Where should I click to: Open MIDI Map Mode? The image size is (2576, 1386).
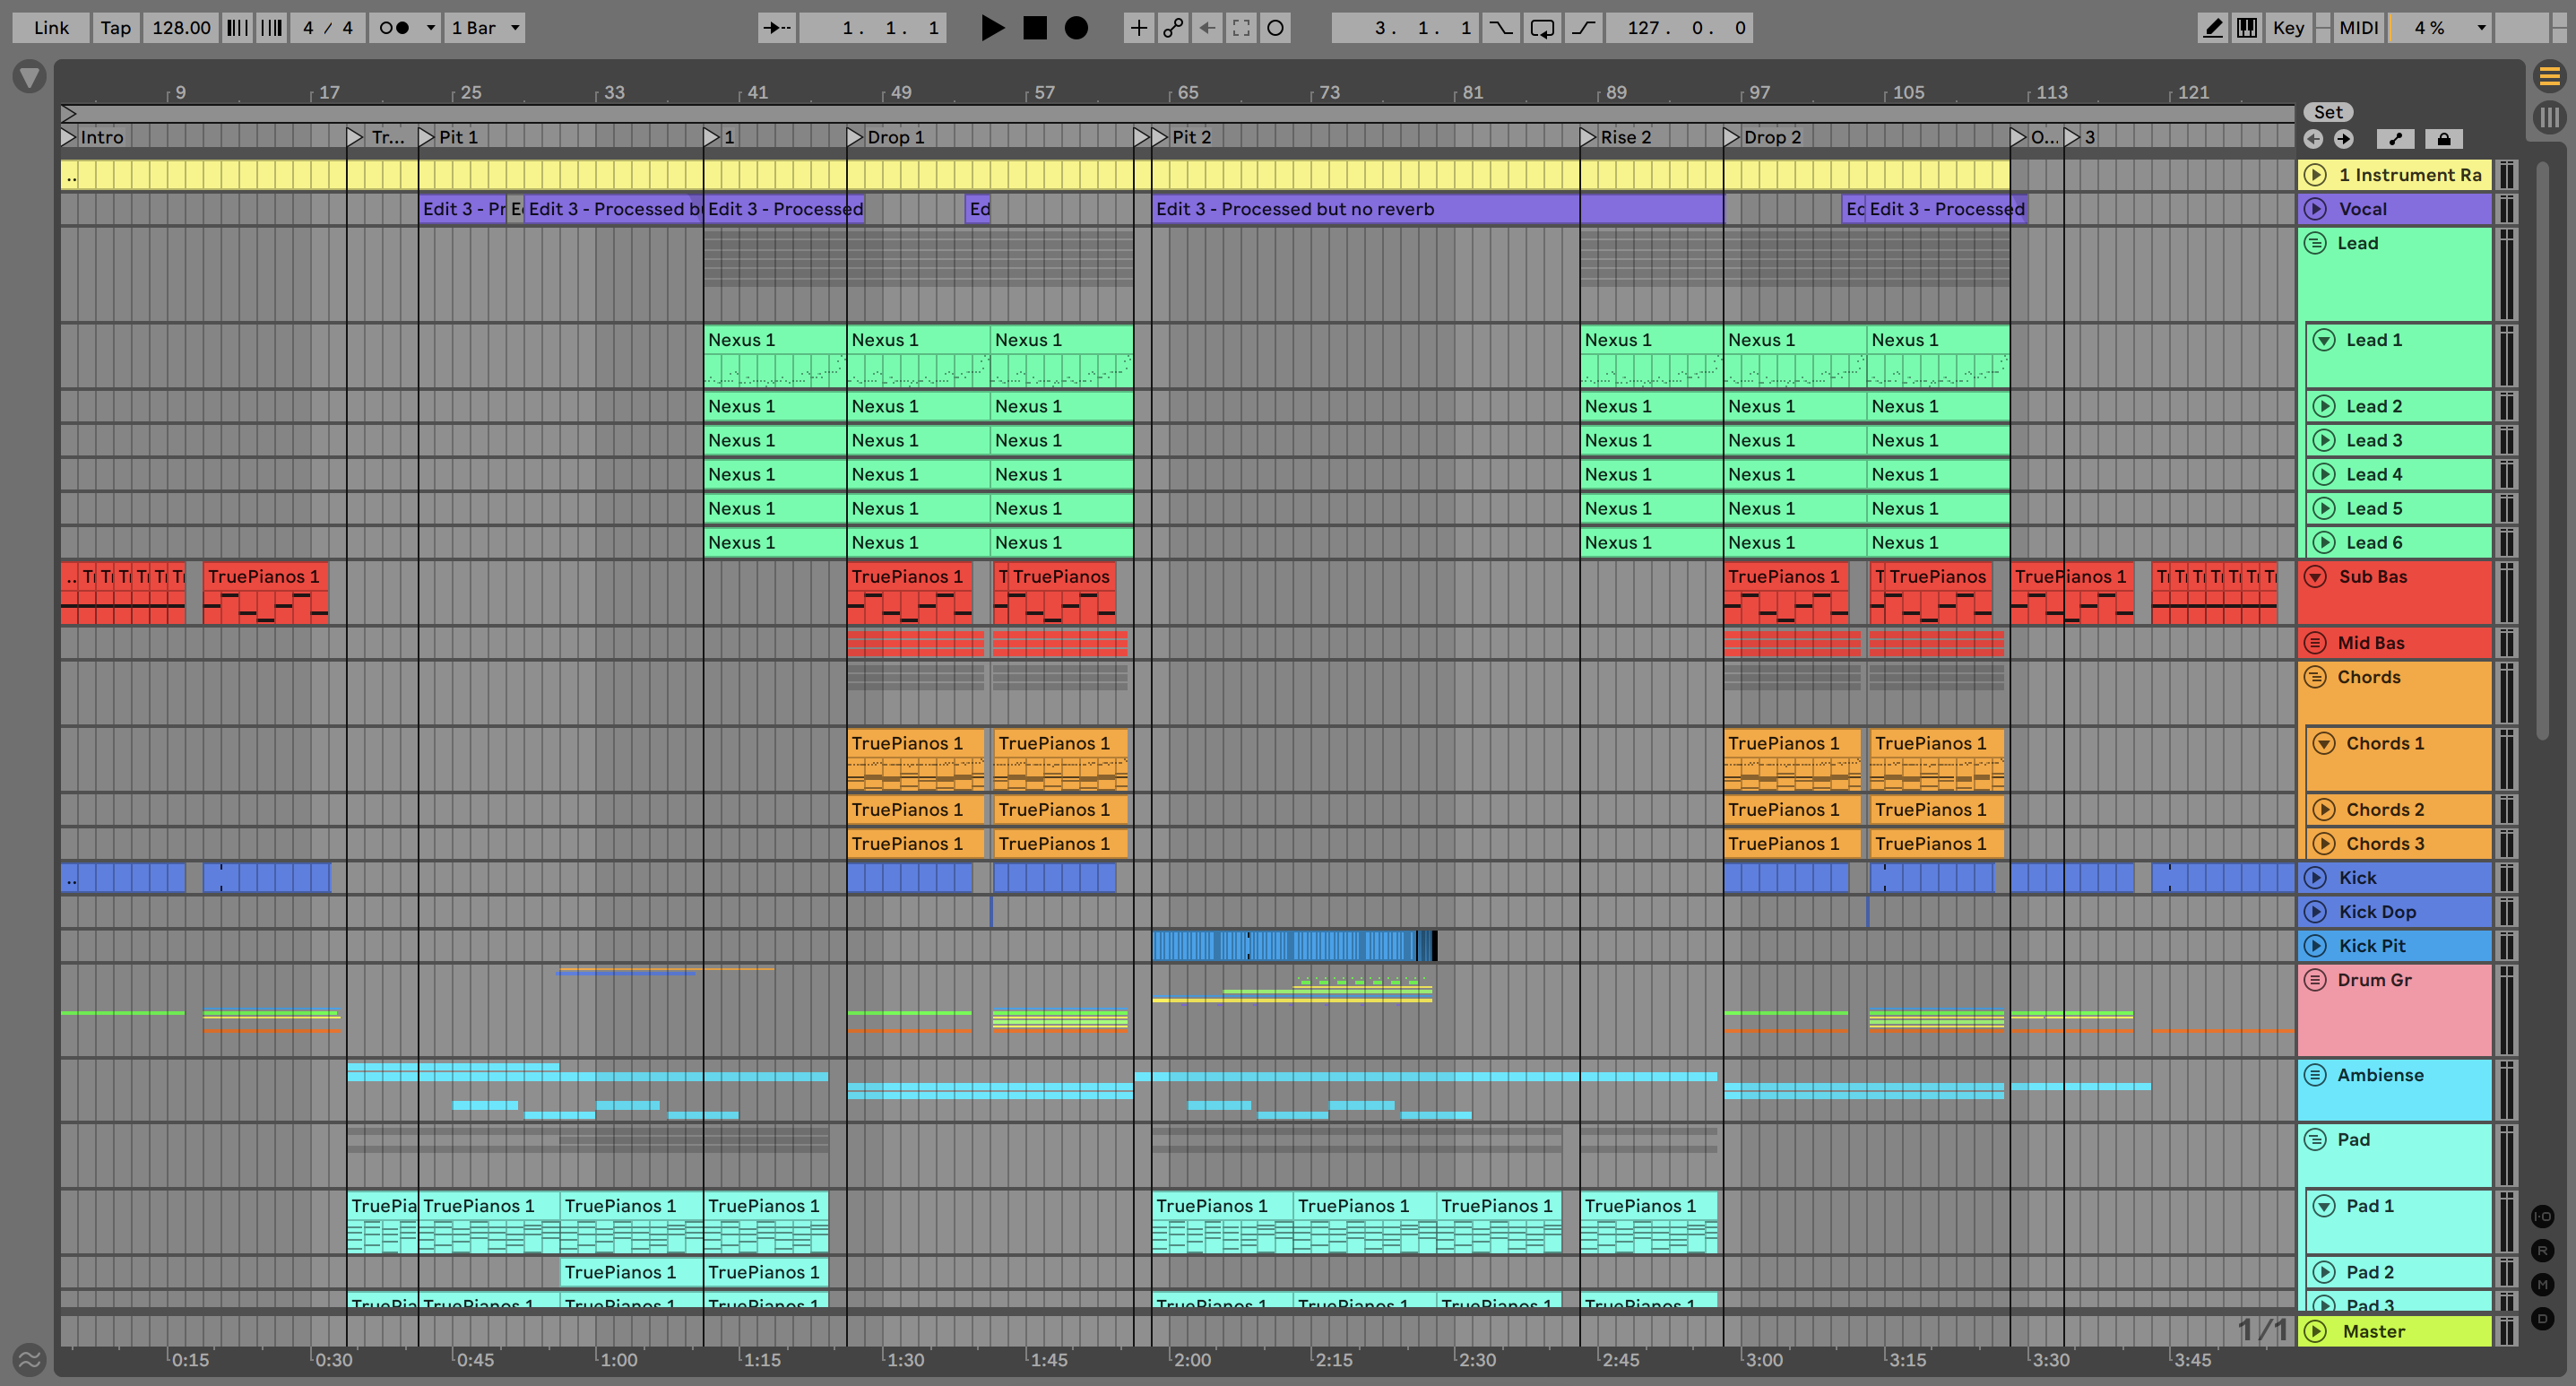tap(2358, 28)
